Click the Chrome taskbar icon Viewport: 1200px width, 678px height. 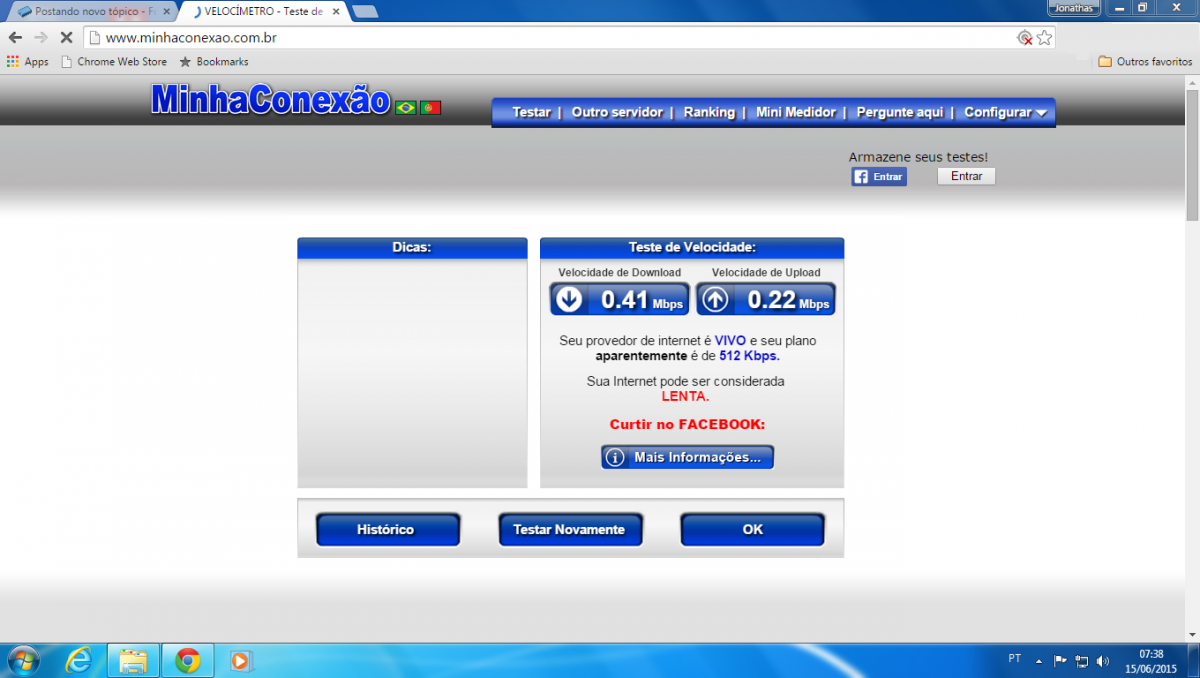(x=187, y=661)
